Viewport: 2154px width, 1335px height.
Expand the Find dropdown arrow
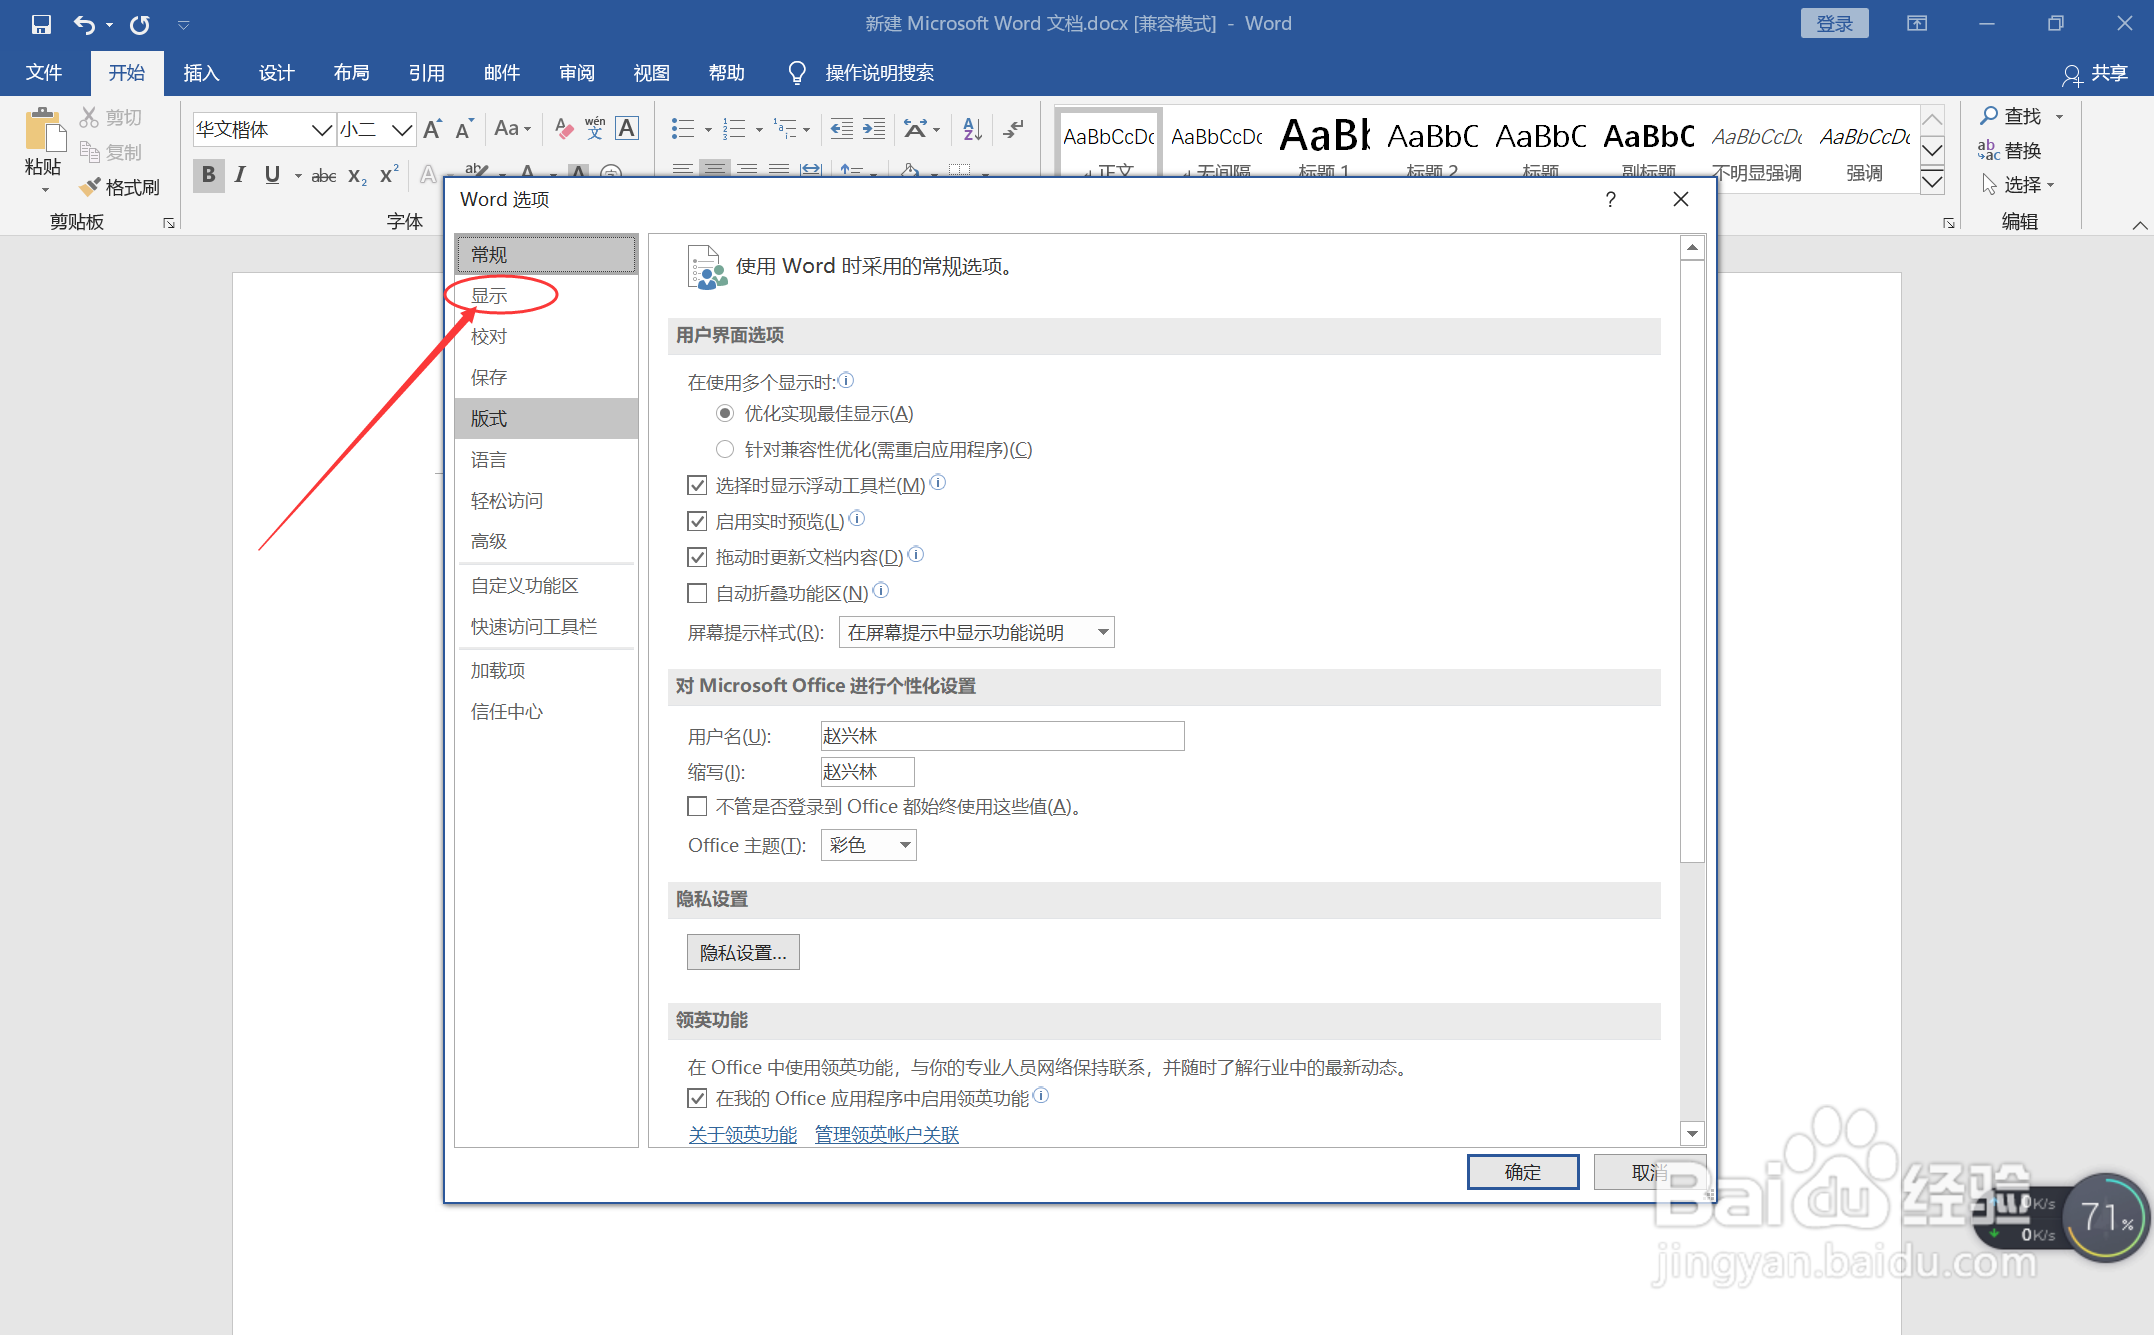click(2060, 117)
